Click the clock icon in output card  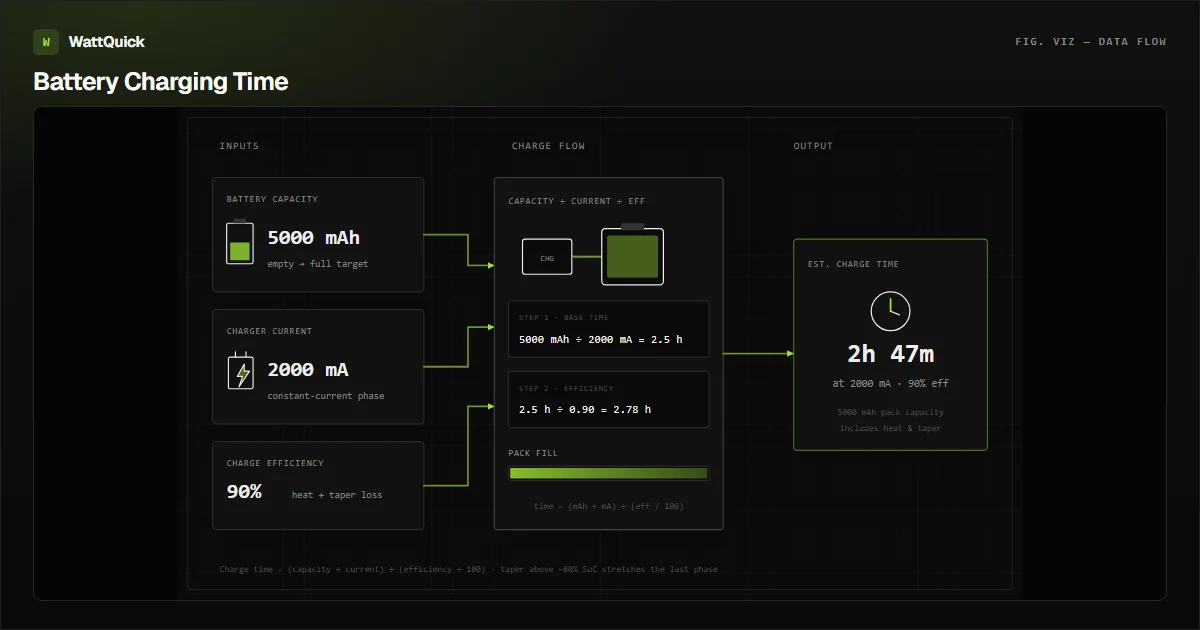click(890, 312)
